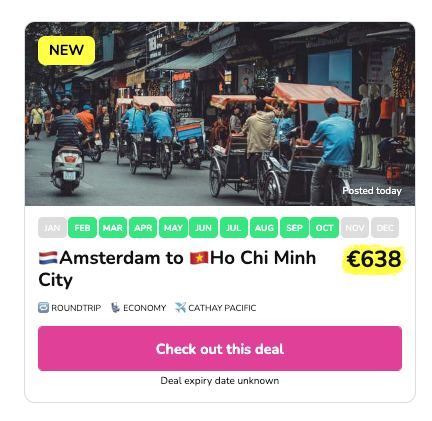Open the Amsterdam to Ho Chi Minh City title
432x421 pixels.
pyautogui.click(x=177, y=269)
